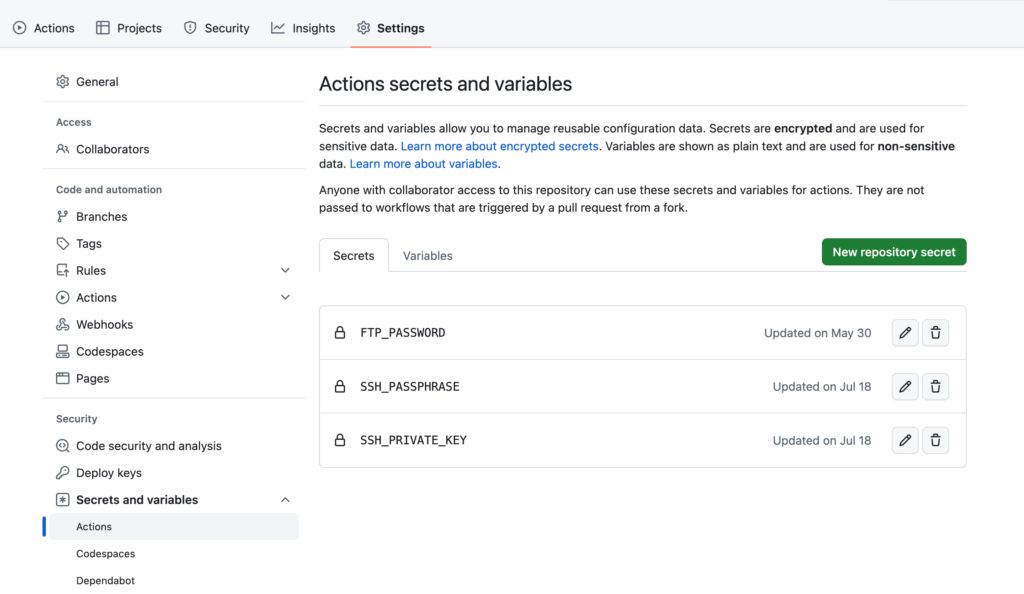The width and height of the screenshot is (1024, 594).
Task: Delete the FTP_PASSWORD secret via trash icon
Action: tap(935, 333)
